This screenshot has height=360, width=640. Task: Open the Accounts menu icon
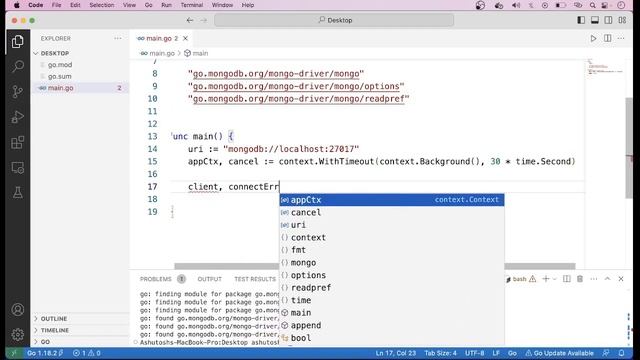click(18, 309)
